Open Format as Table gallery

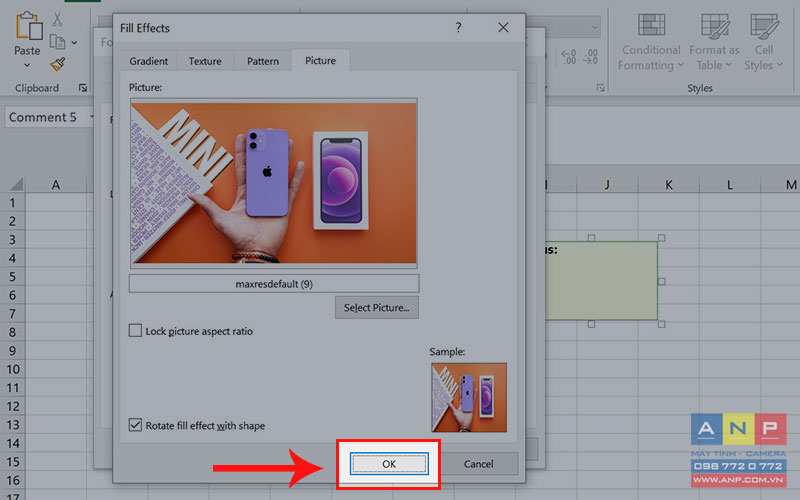(x=714, y=42)
